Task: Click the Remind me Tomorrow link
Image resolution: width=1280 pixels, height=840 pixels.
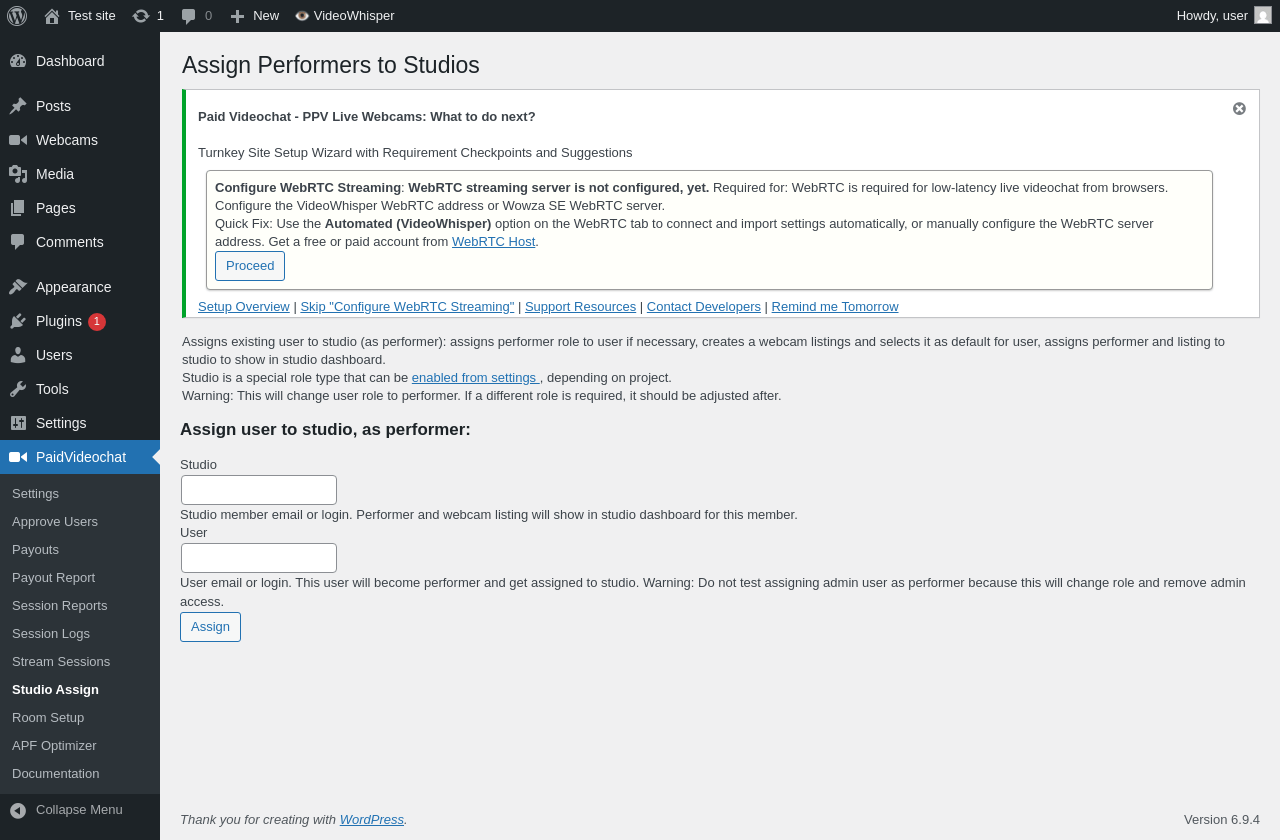Action: tap(835, 307)
